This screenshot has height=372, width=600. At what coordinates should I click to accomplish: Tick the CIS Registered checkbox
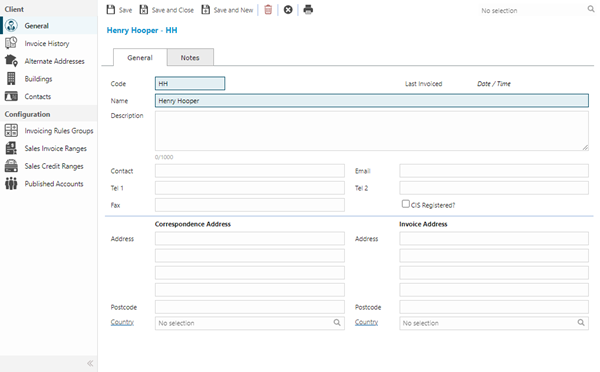[406, 204]
